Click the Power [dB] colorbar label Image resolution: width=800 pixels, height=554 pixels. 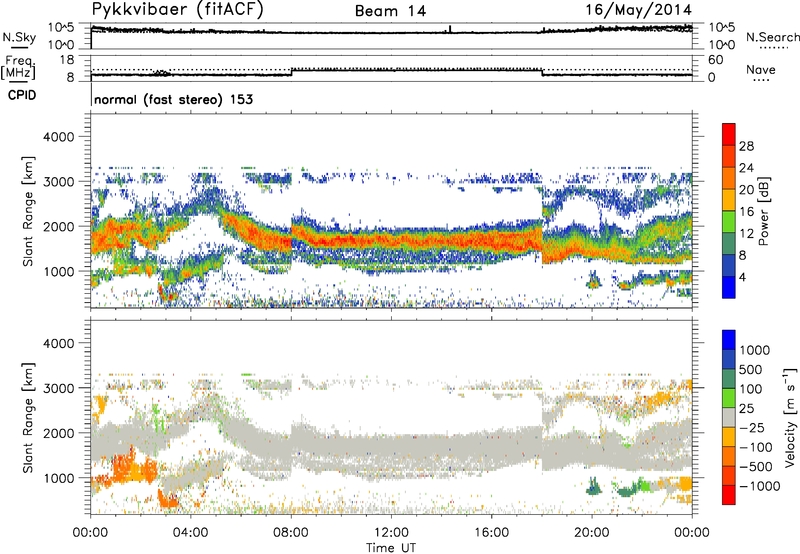coord(764,211)
